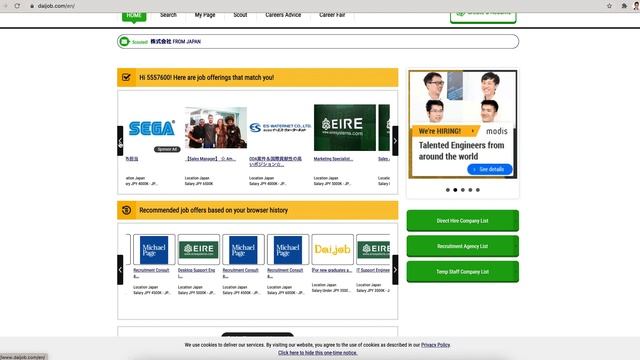Image resolution: width=640 pixels, height=360 pixels.
Task: Click the ES Waternet company logo
Action: click(x=280, y=128)
